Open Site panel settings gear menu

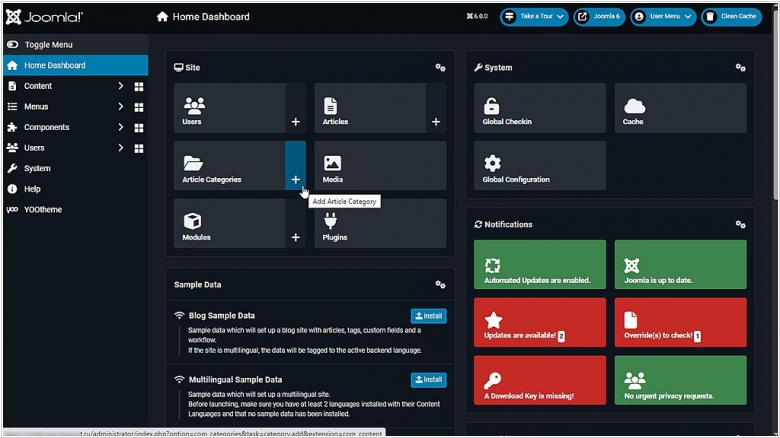point(440,68)
